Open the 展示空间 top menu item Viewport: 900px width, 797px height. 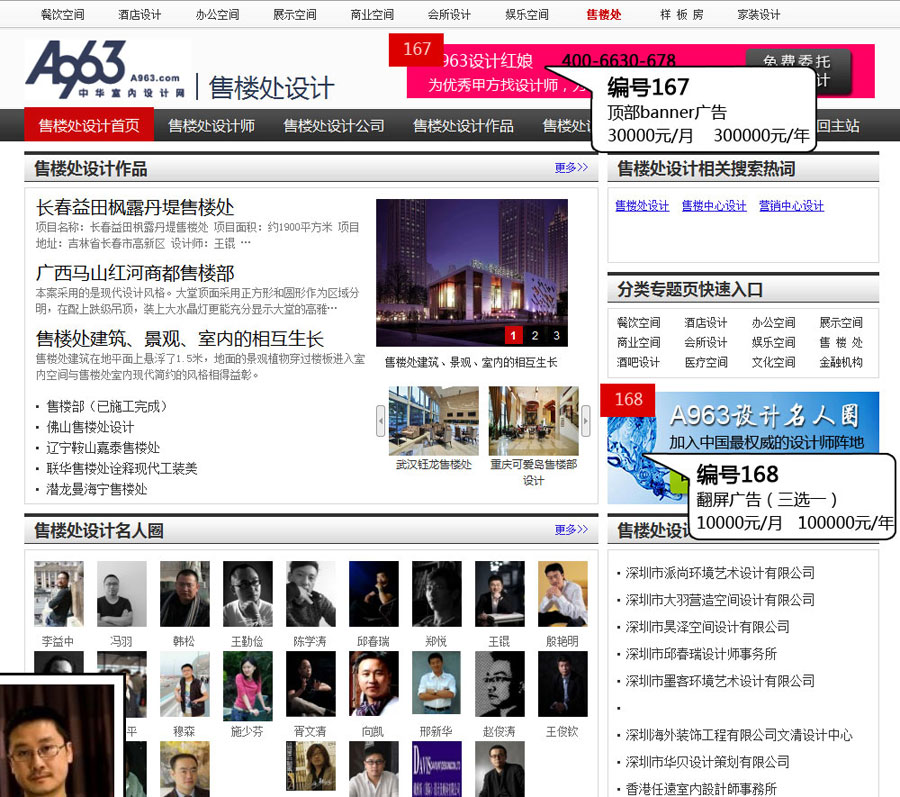(x=294, y=14)
